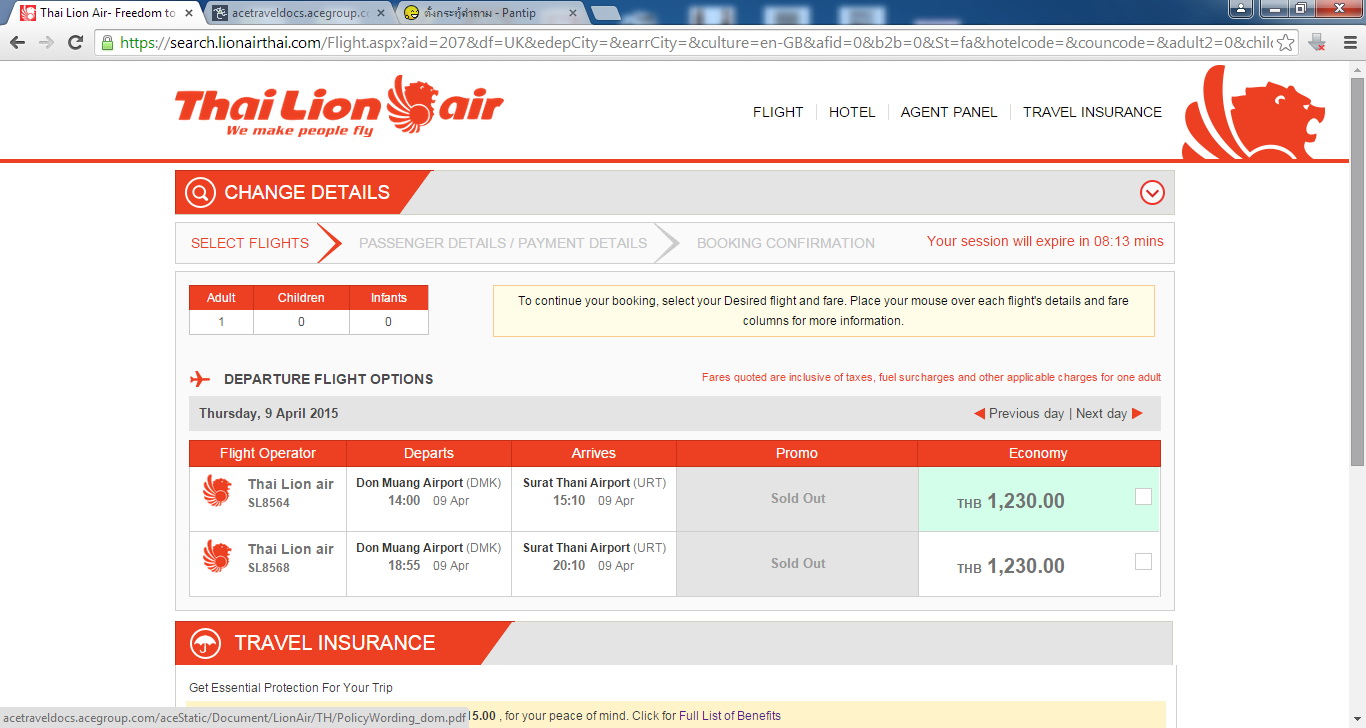This screenshot has height=728, width=1366.
Task: Click the red airplane departure icon
Action: tap(200, 379)
